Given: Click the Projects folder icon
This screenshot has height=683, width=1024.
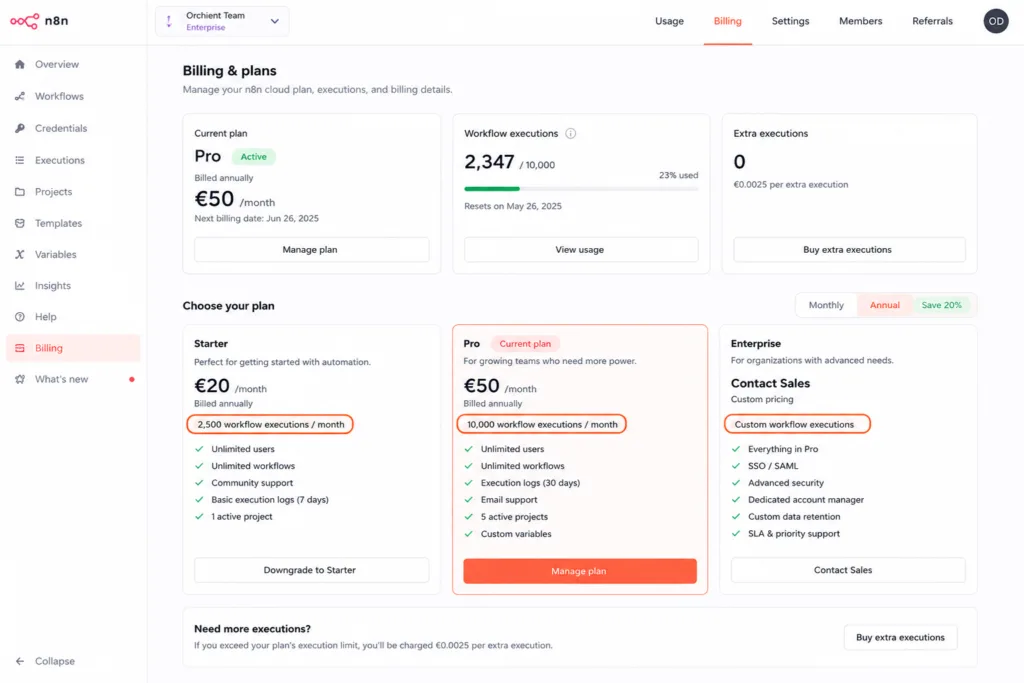Looking at the screenshot, I should (x=20, y=191).
